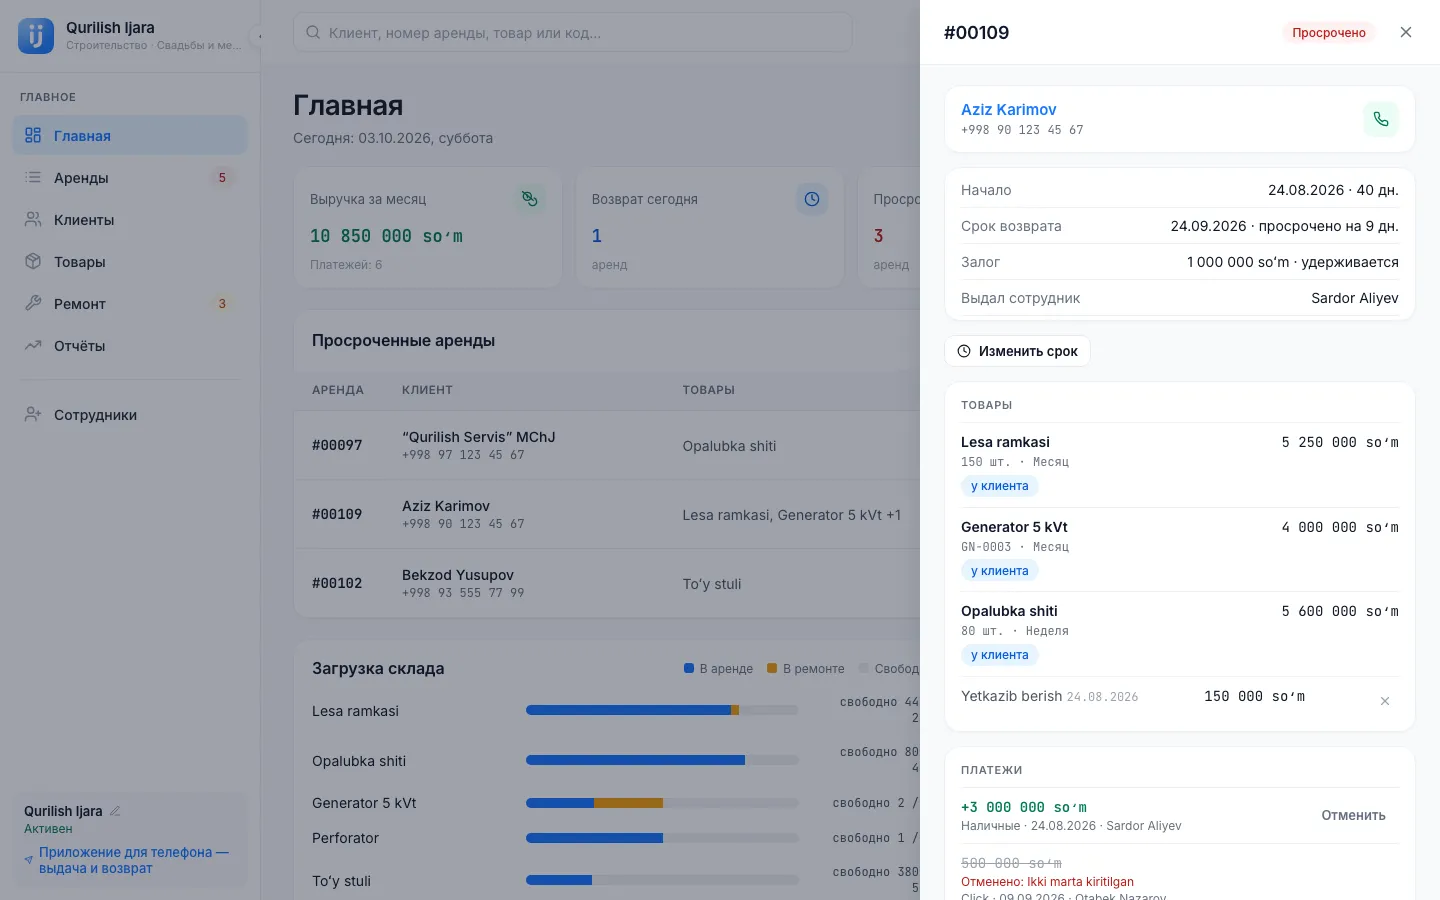Viewport: 1440px width, 900px height.
Task: Click the clock icon on Возврат сегодня card
Action: pyautogui.click(x=812, y=199)
